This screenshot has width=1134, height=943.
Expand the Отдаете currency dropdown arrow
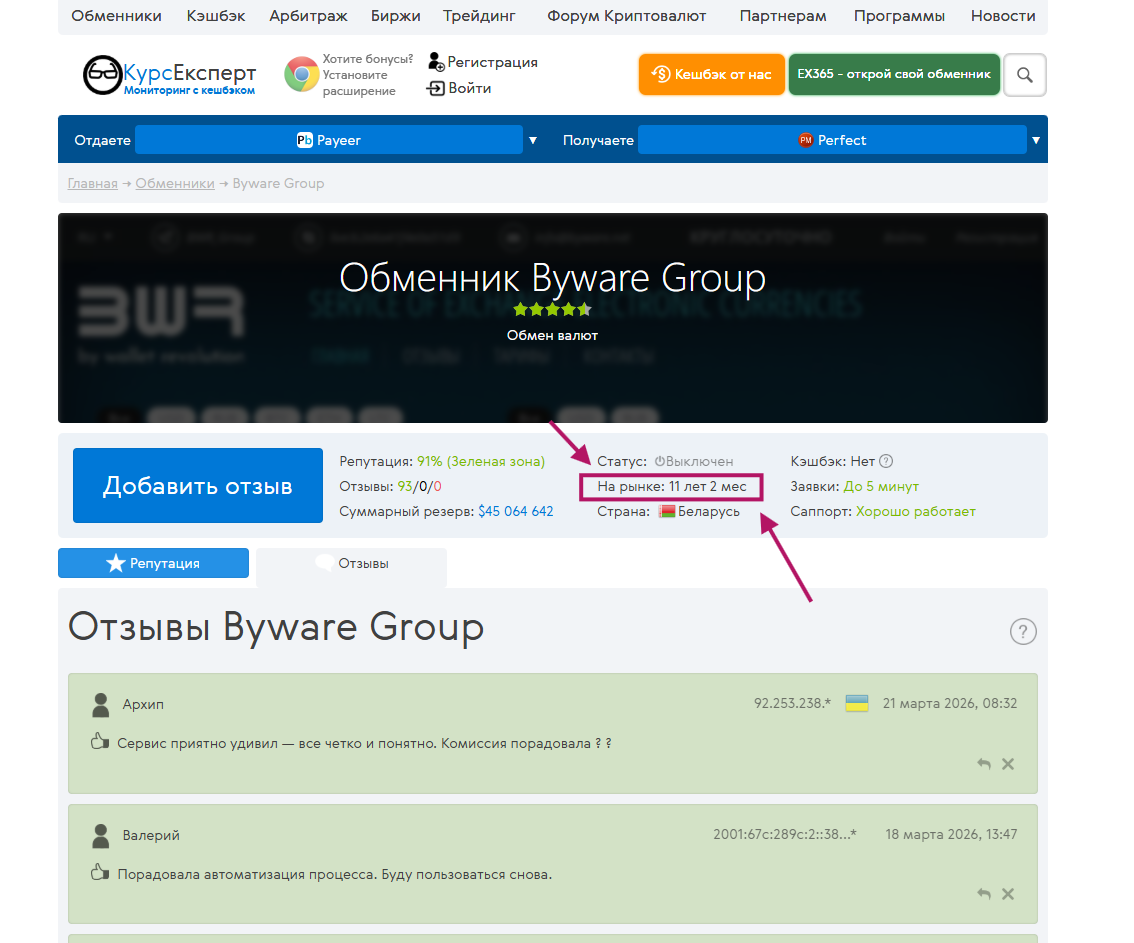[533, 140]
